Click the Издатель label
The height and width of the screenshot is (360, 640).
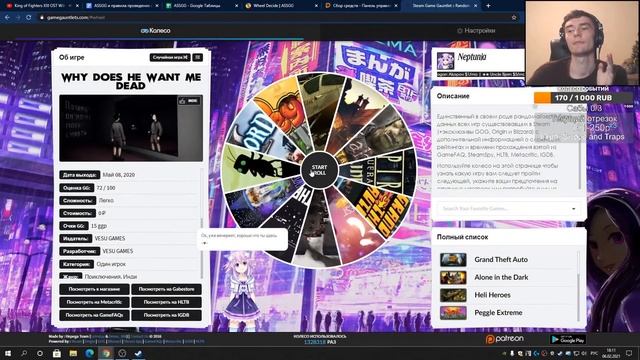(76, 238)
